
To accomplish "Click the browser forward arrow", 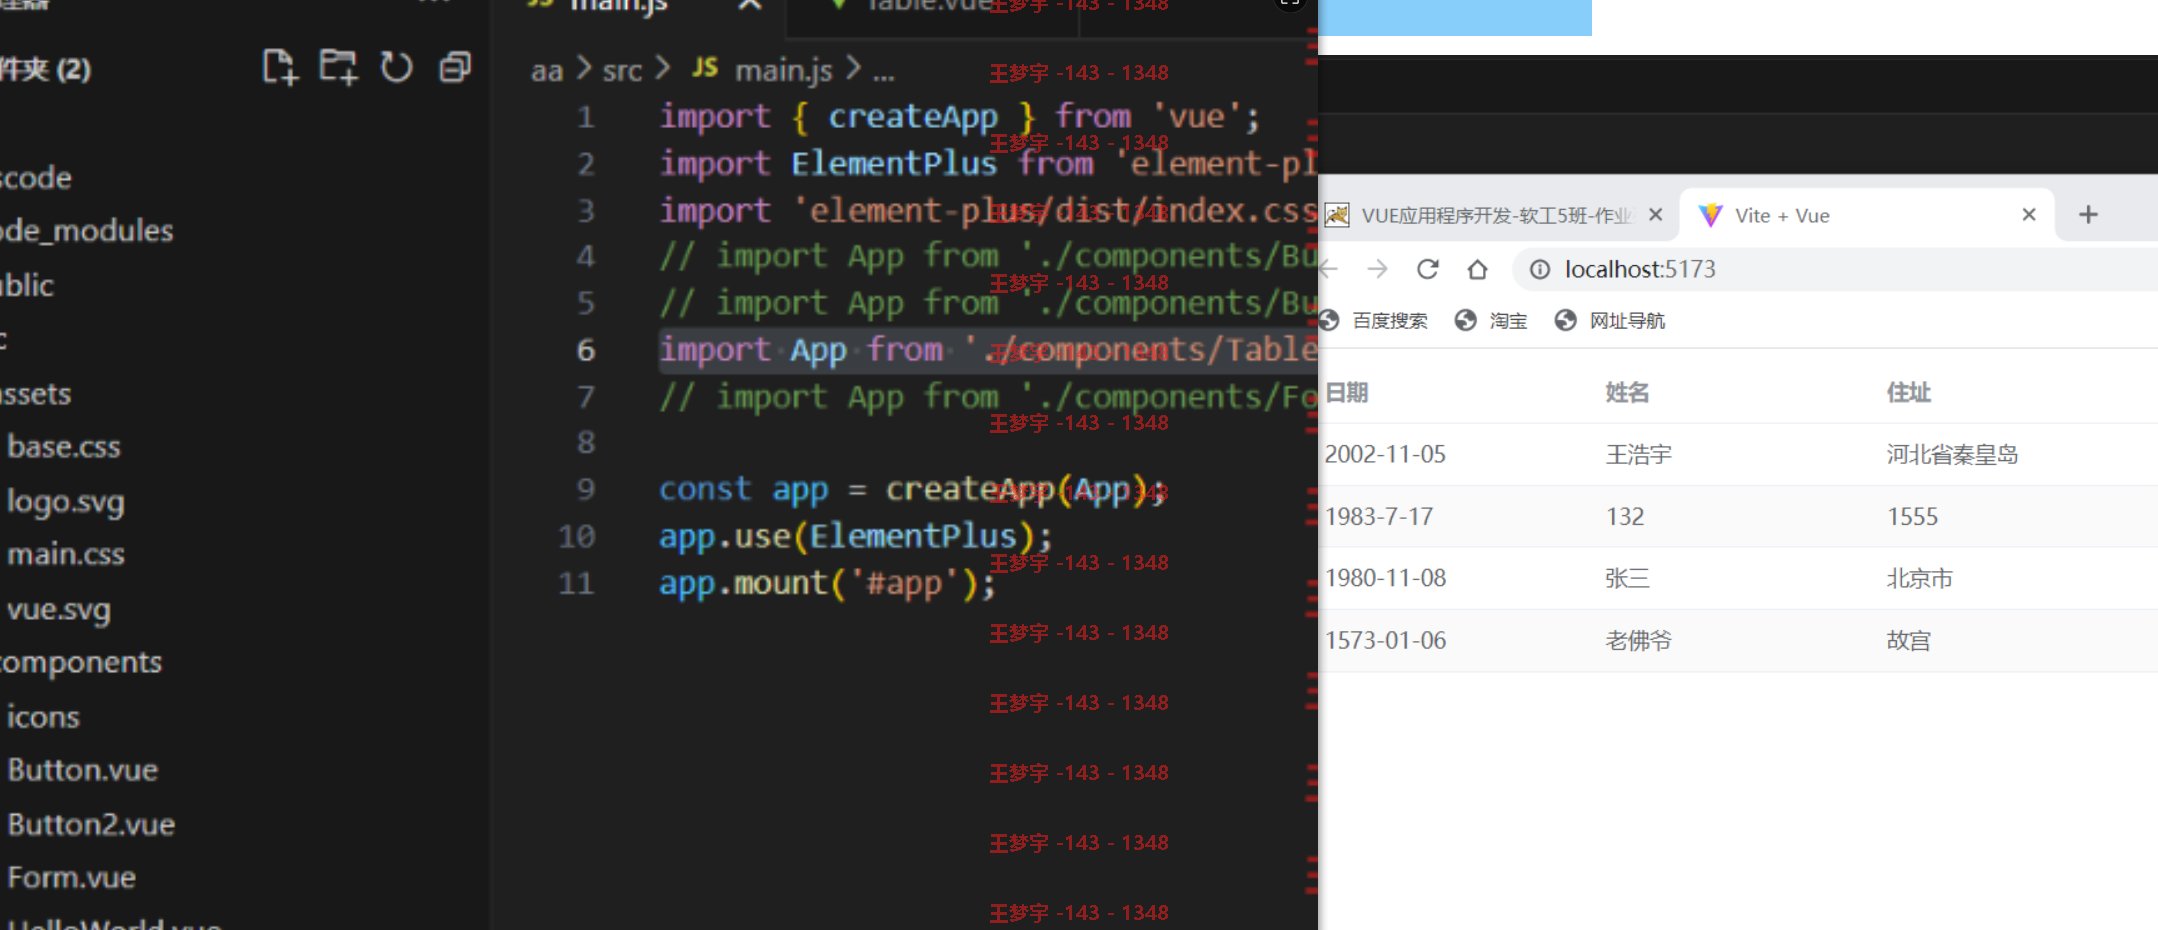I will (x=1378, y=269).
